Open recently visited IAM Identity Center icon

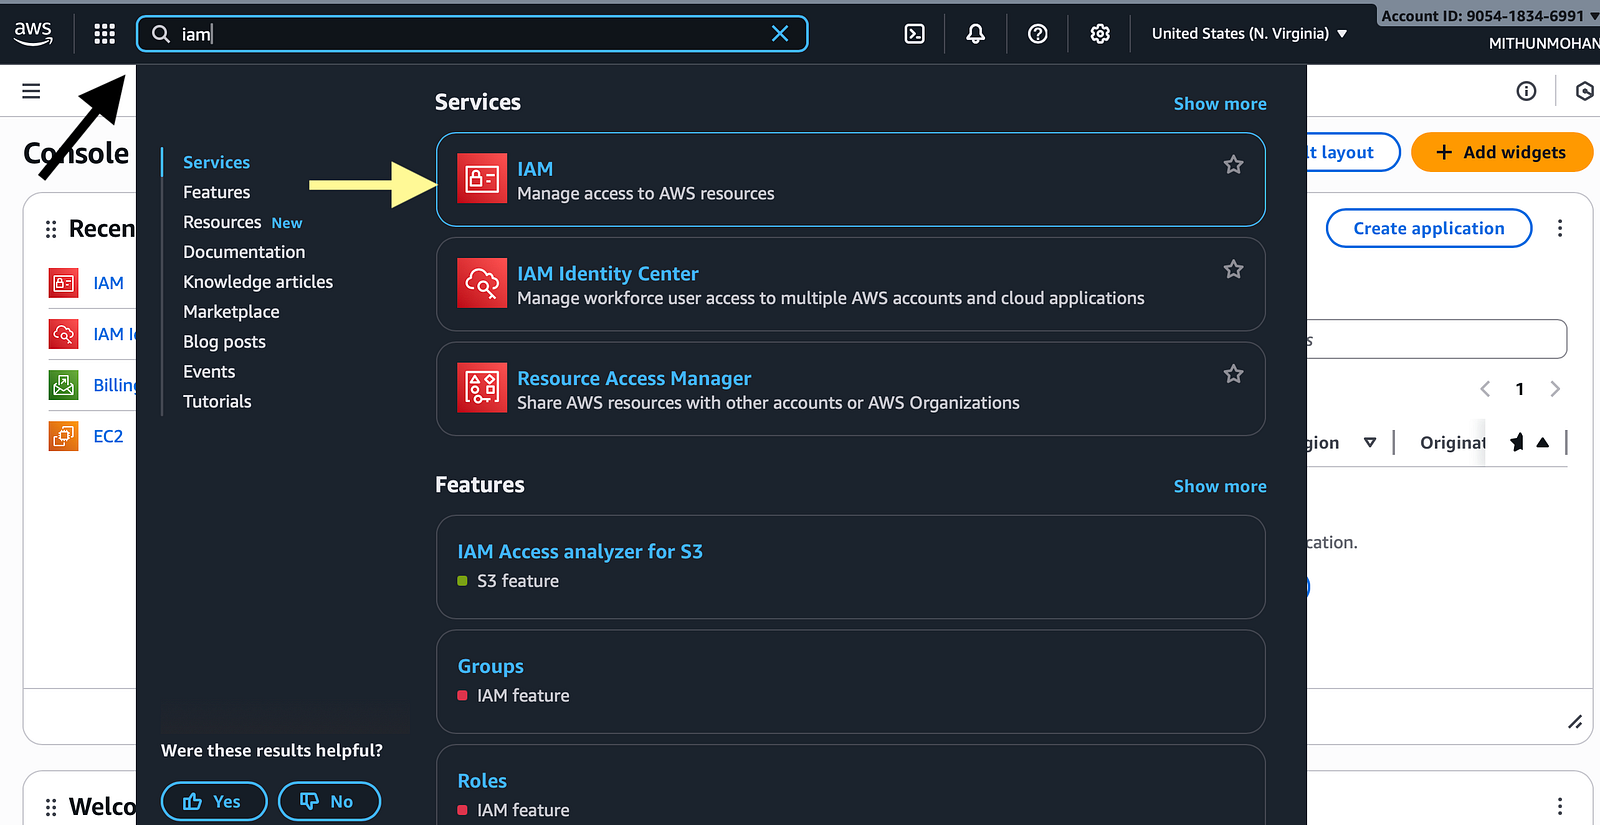point(64,334)
